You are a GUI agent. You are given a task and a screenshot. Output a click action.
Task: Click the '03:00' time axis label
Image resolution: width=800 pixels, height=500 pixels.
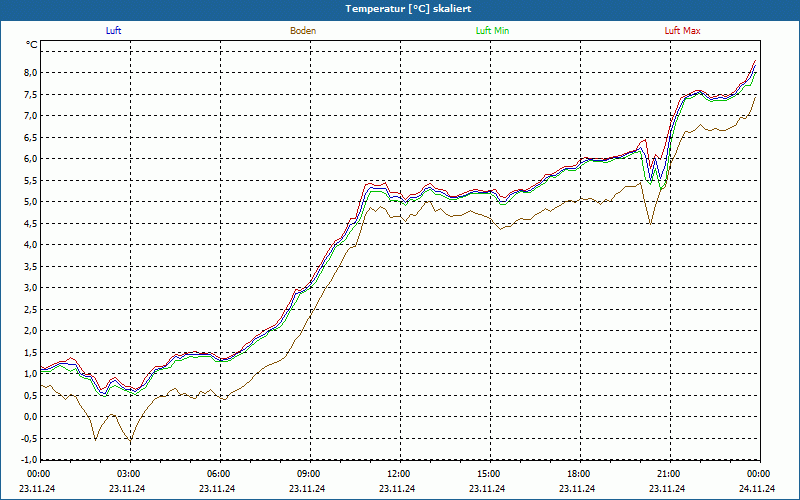pos(127,474)
